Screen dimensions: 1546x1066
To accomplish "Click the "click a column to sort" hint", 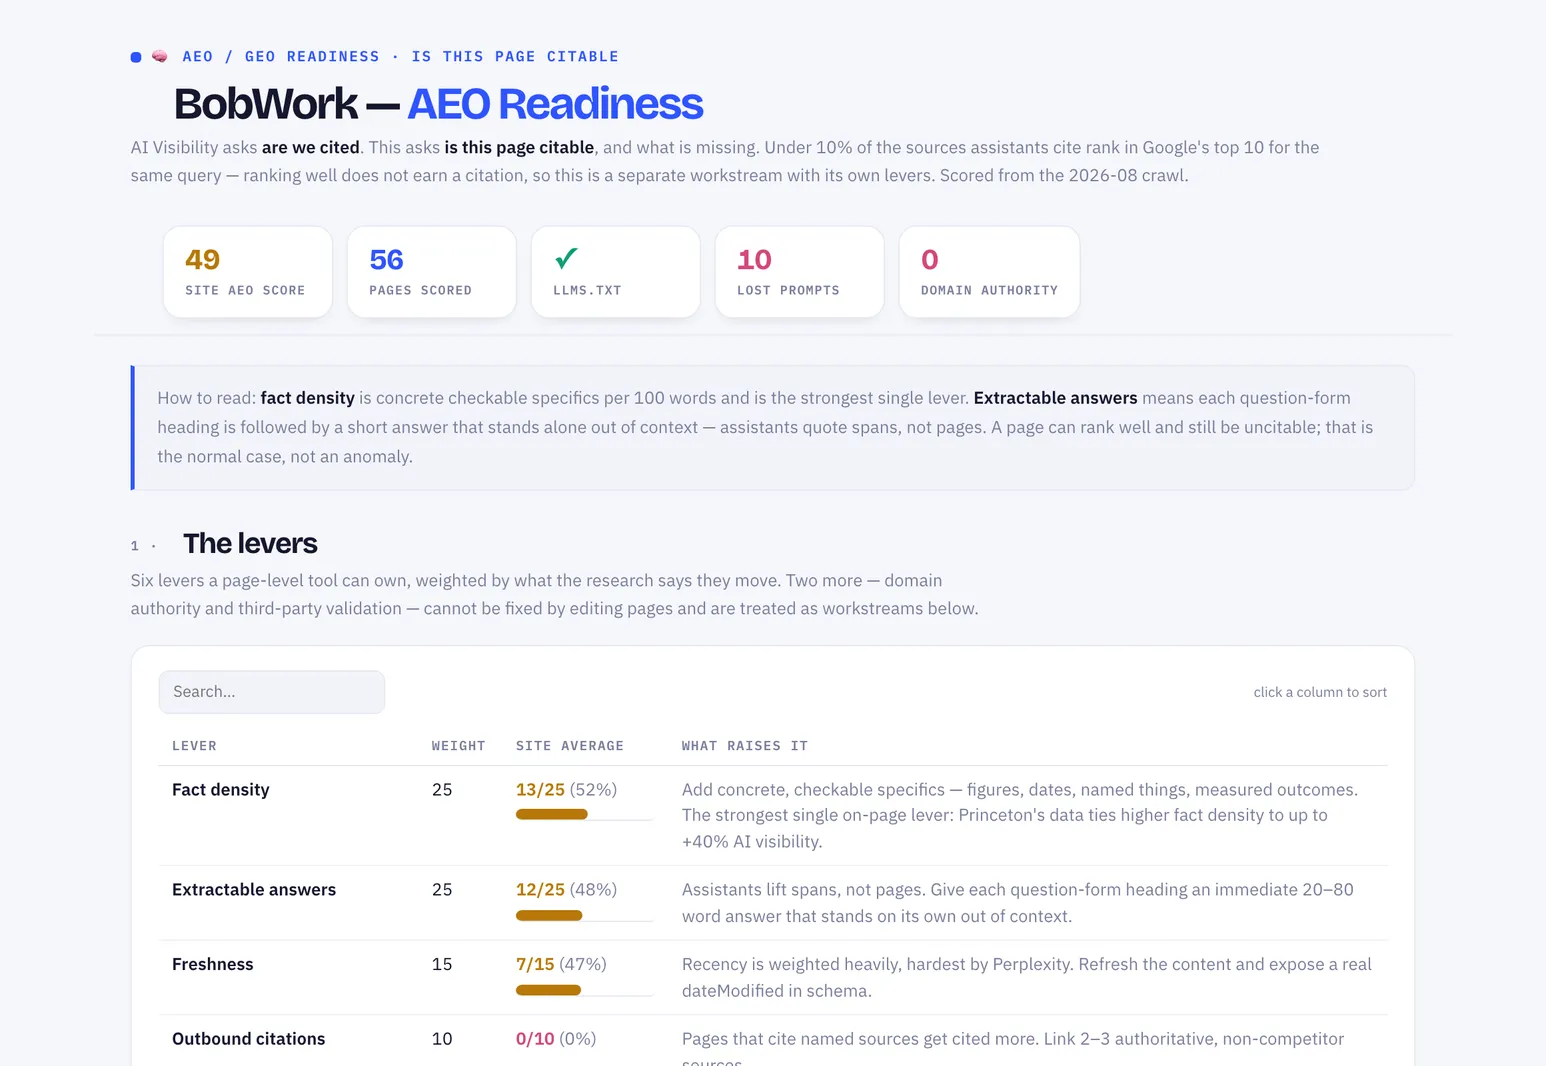I will (x=1320, y=692).
